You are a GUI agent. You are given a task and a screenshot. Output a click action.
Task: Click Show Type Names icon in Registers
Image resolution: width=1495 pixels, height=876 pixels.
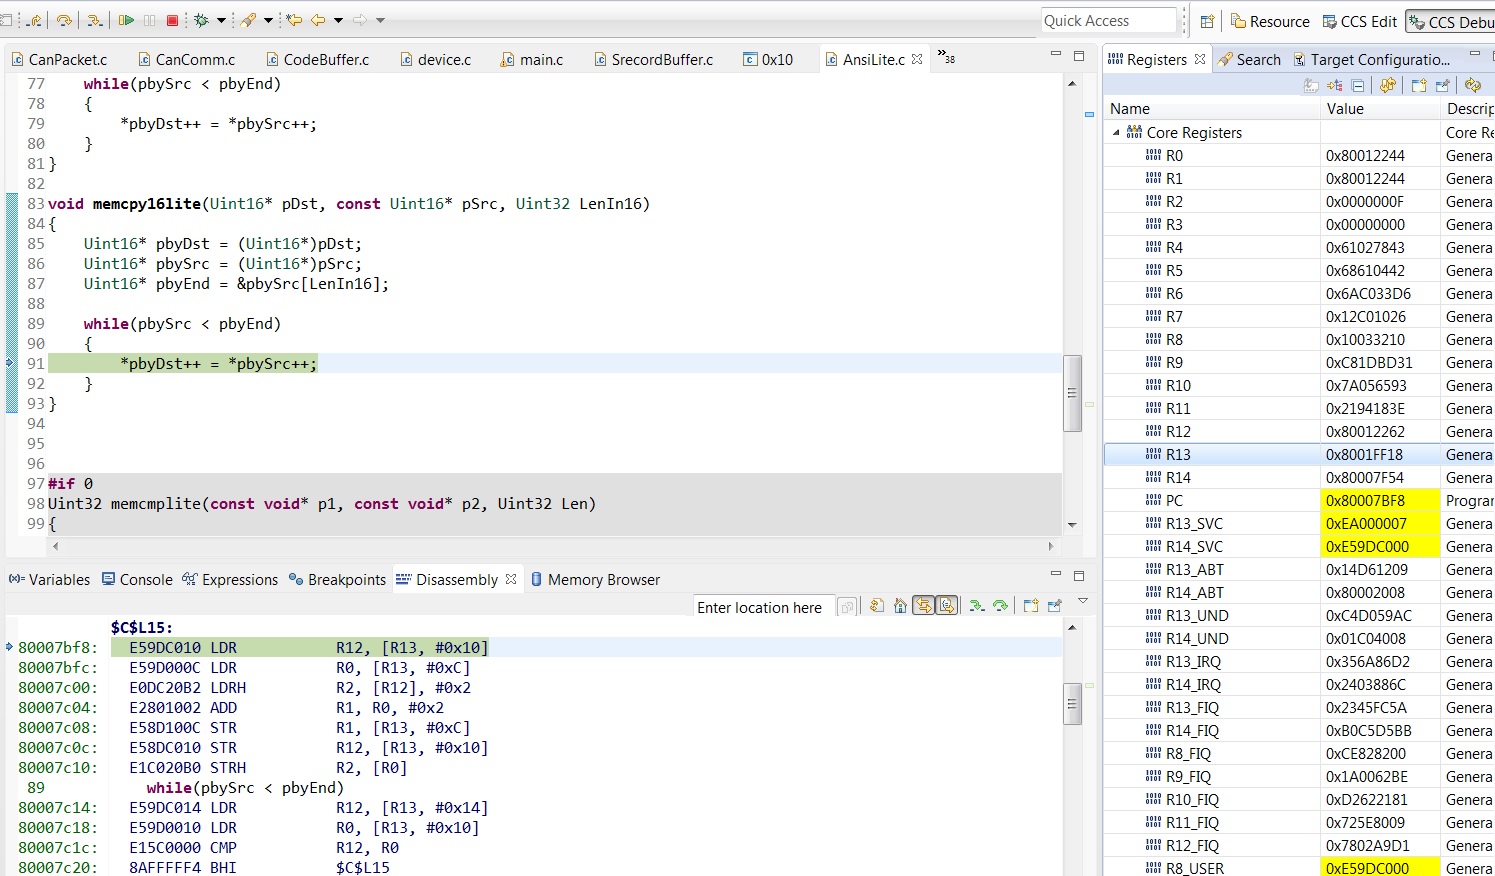(1311, 85)
